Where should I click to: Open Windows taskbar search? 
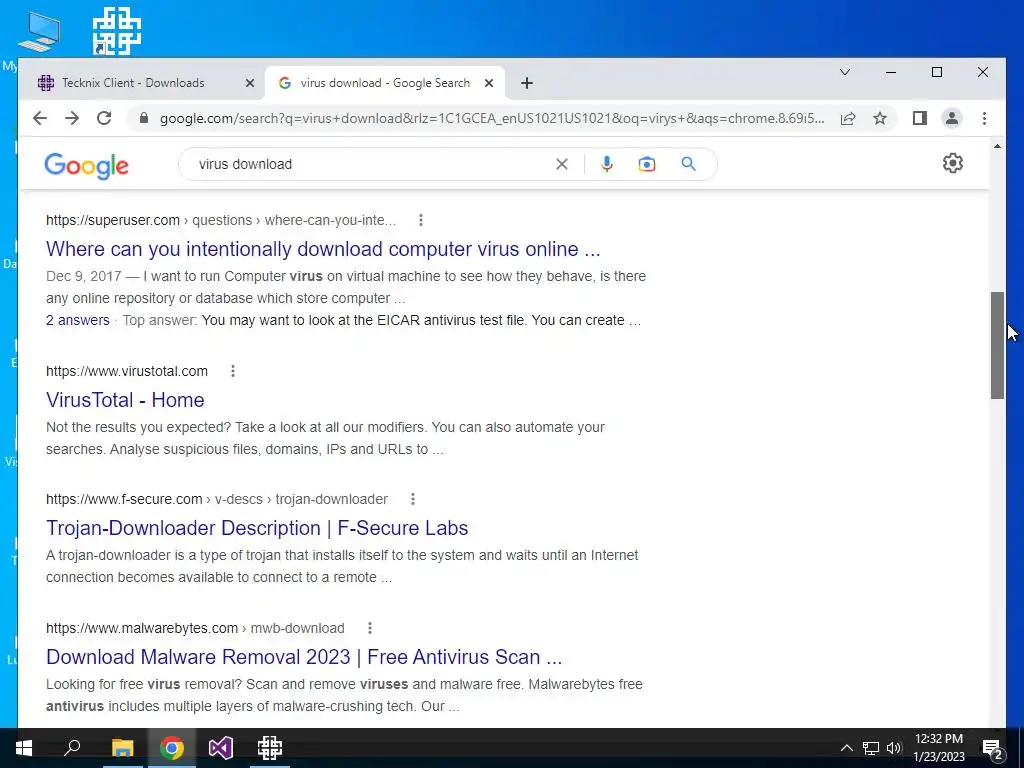(x=72, y=748)
